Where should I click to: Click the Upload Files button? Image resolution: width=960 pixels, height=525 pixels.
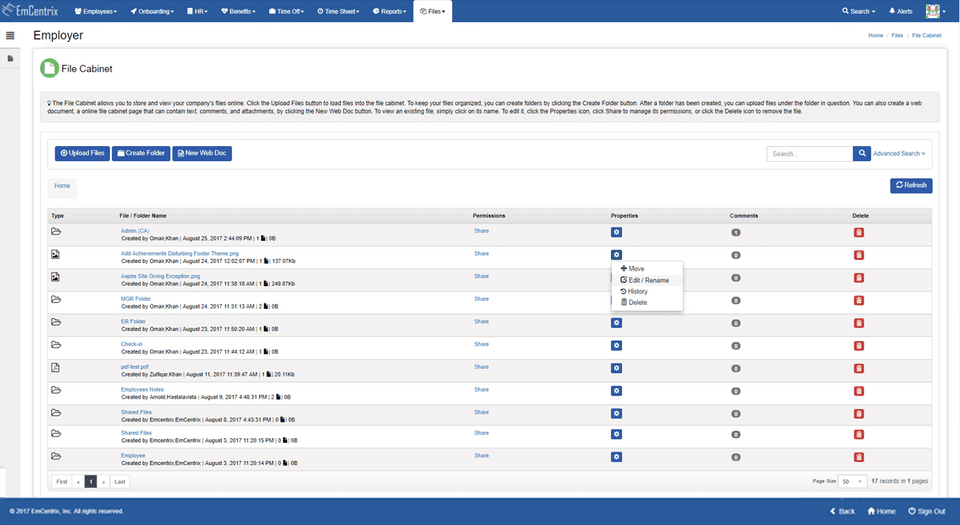pos(82,153)
